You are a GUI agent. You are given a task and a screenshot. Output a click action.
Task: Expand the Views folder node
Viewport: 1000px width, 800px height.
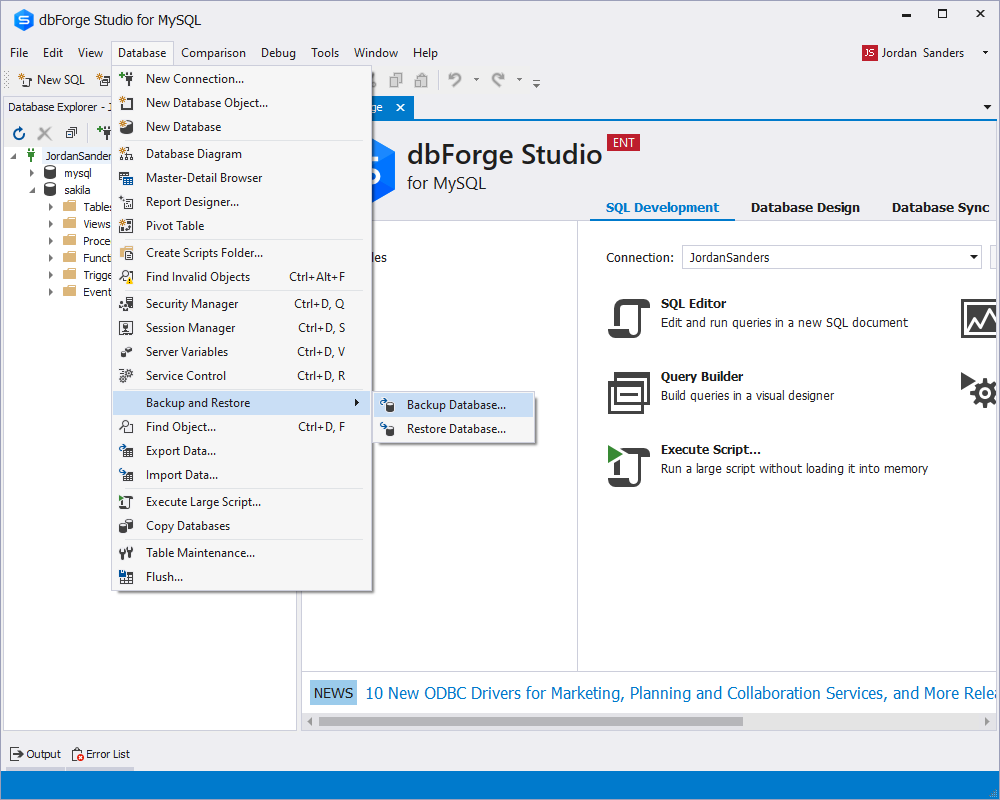click(x=51, y=224)
